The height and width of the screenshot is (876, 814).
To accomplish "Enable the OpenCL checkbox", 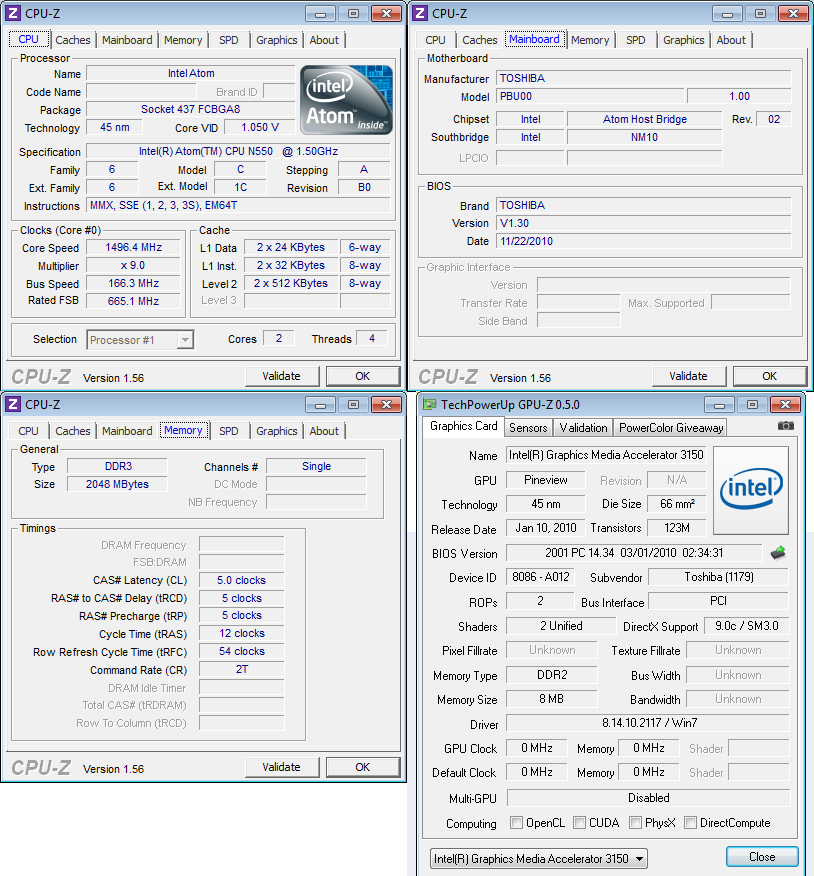I will (516, 823).
